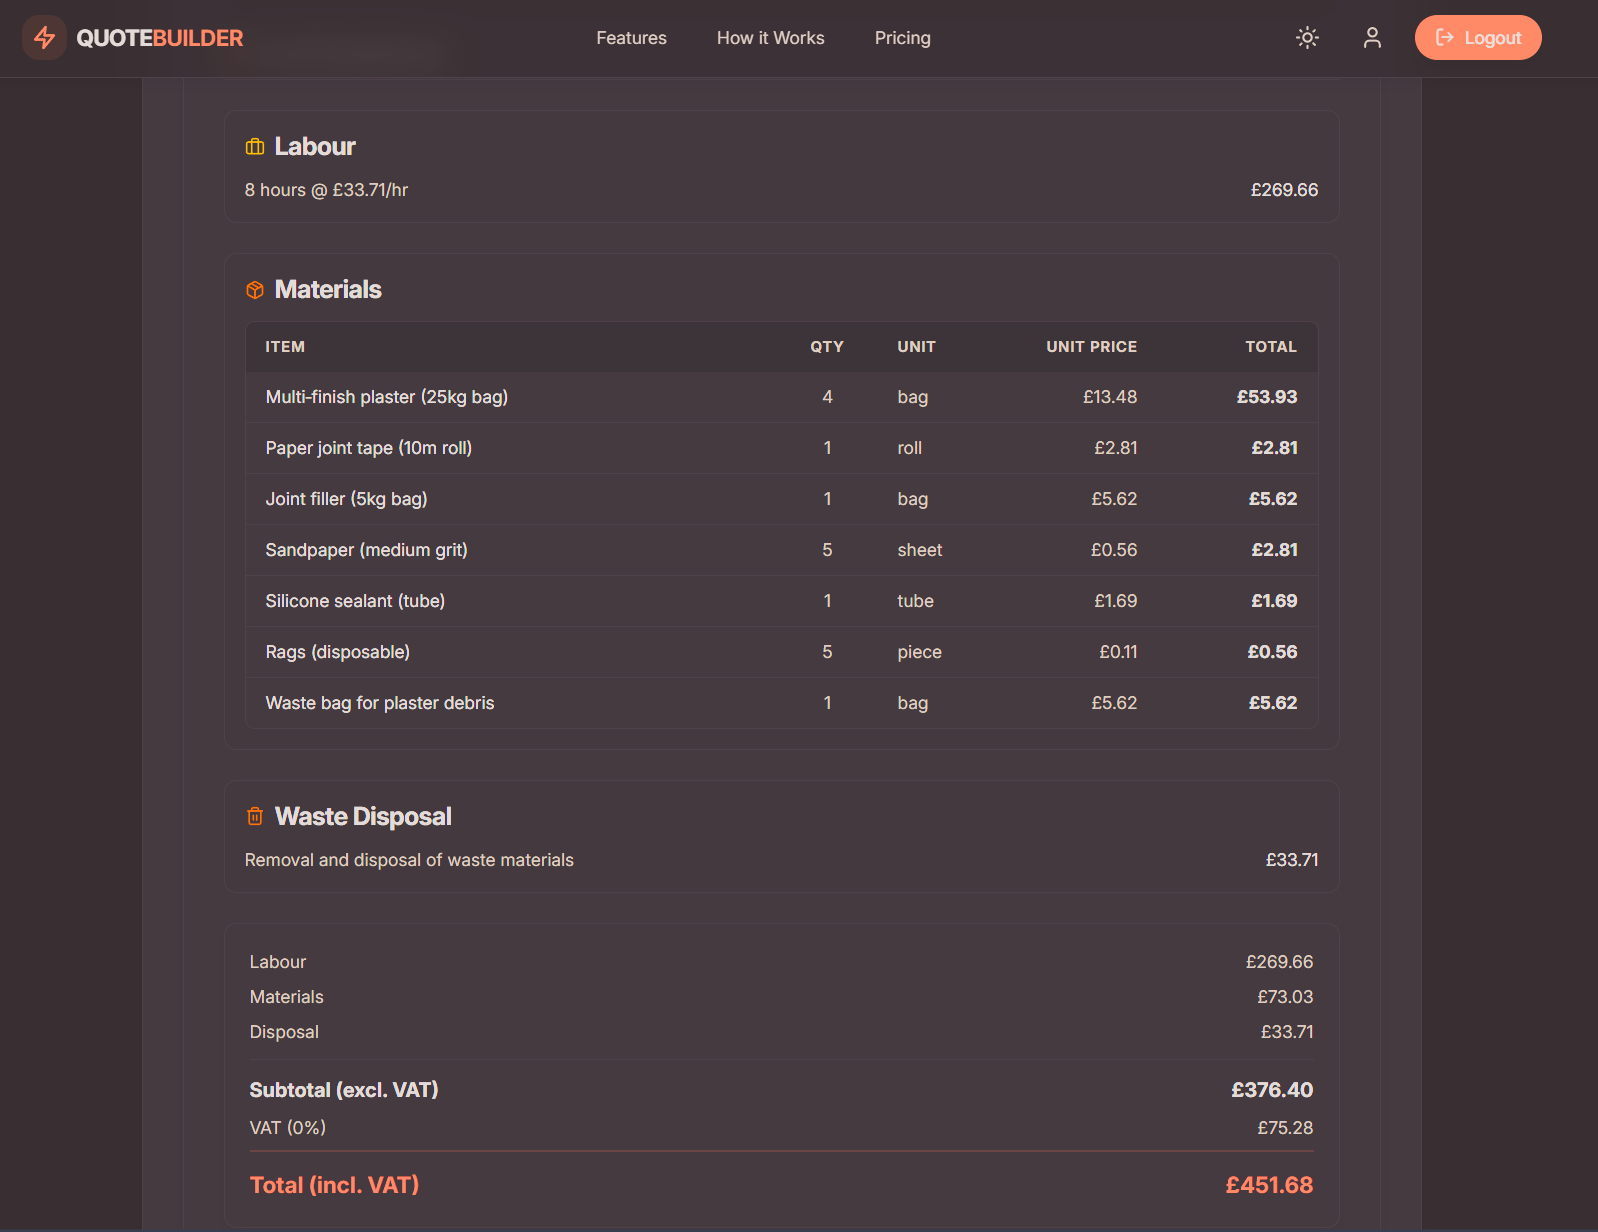1598x1232 pixels.
Task: Select the Rags (disposable) item
Action: pos(337,652)
